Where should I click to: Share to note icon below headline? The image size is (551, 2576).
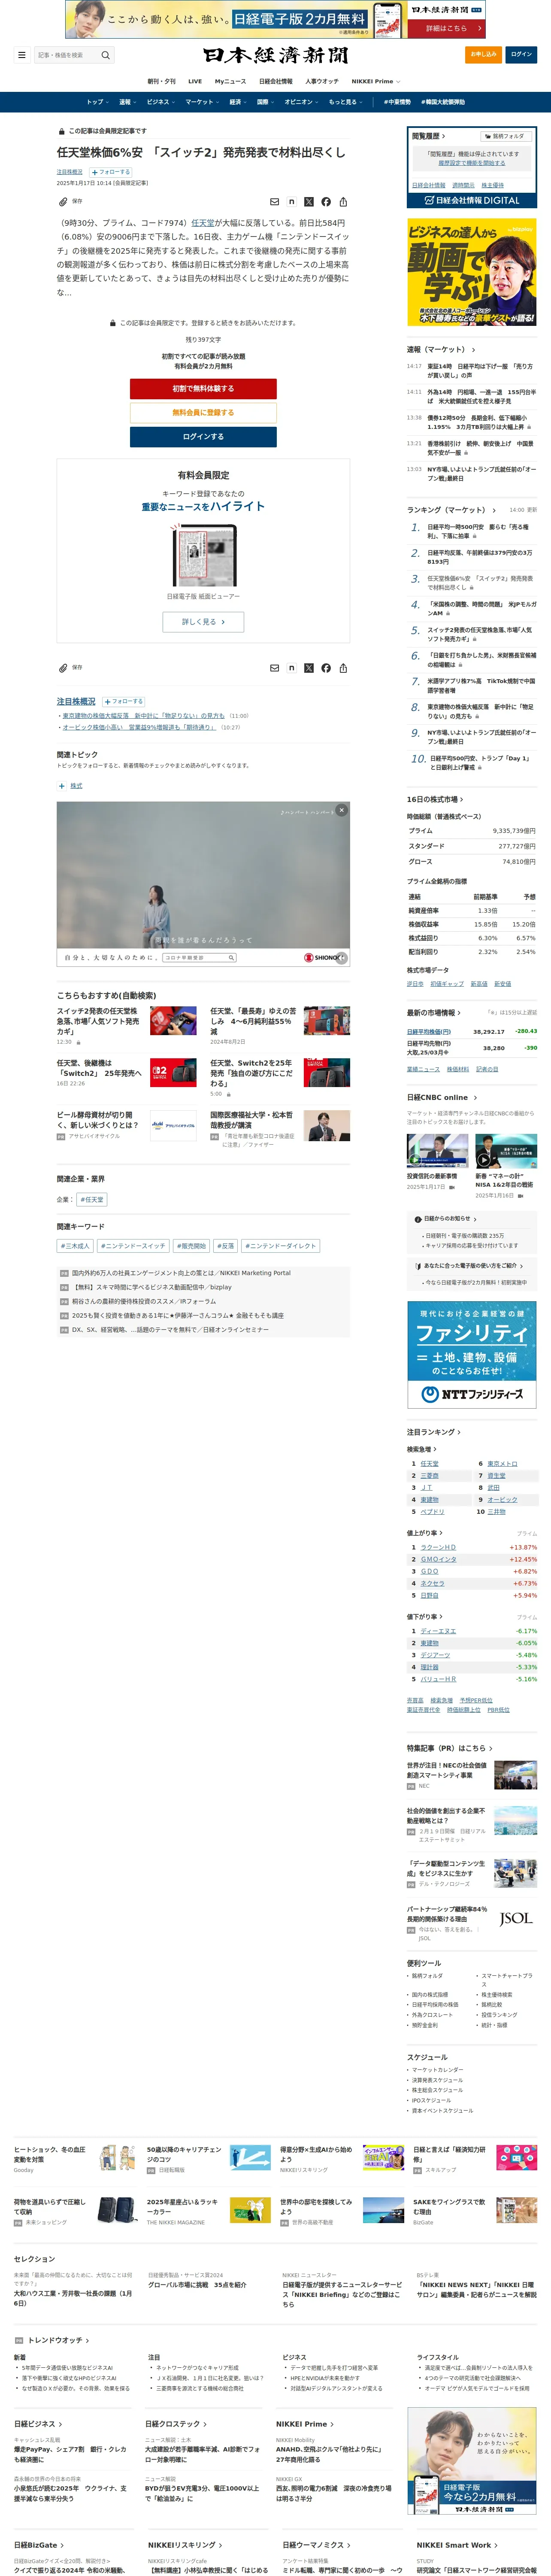click(x=292, y=202)
